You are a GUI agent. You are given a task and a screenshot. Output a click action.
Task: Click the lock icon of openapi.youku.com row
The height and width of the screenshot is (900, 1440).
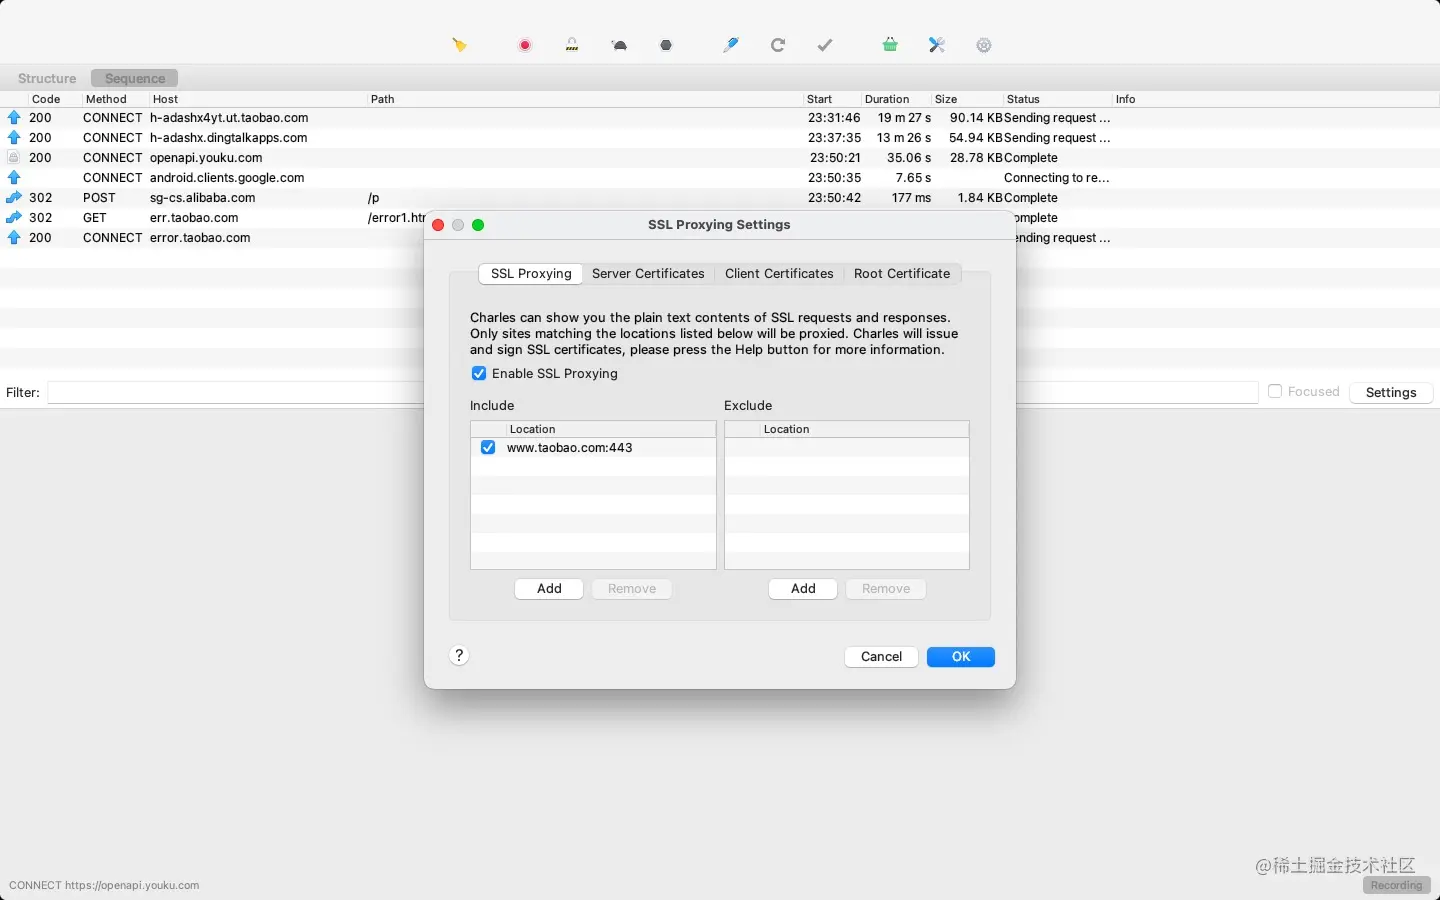14,158
